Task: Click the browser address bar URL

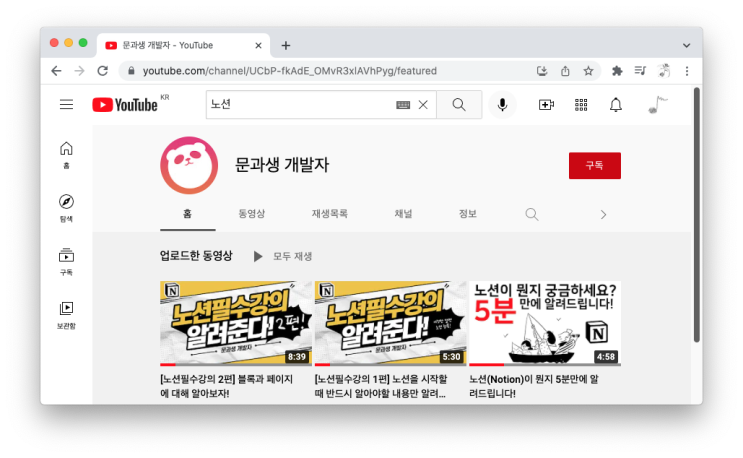Action: tap(290, 71)
